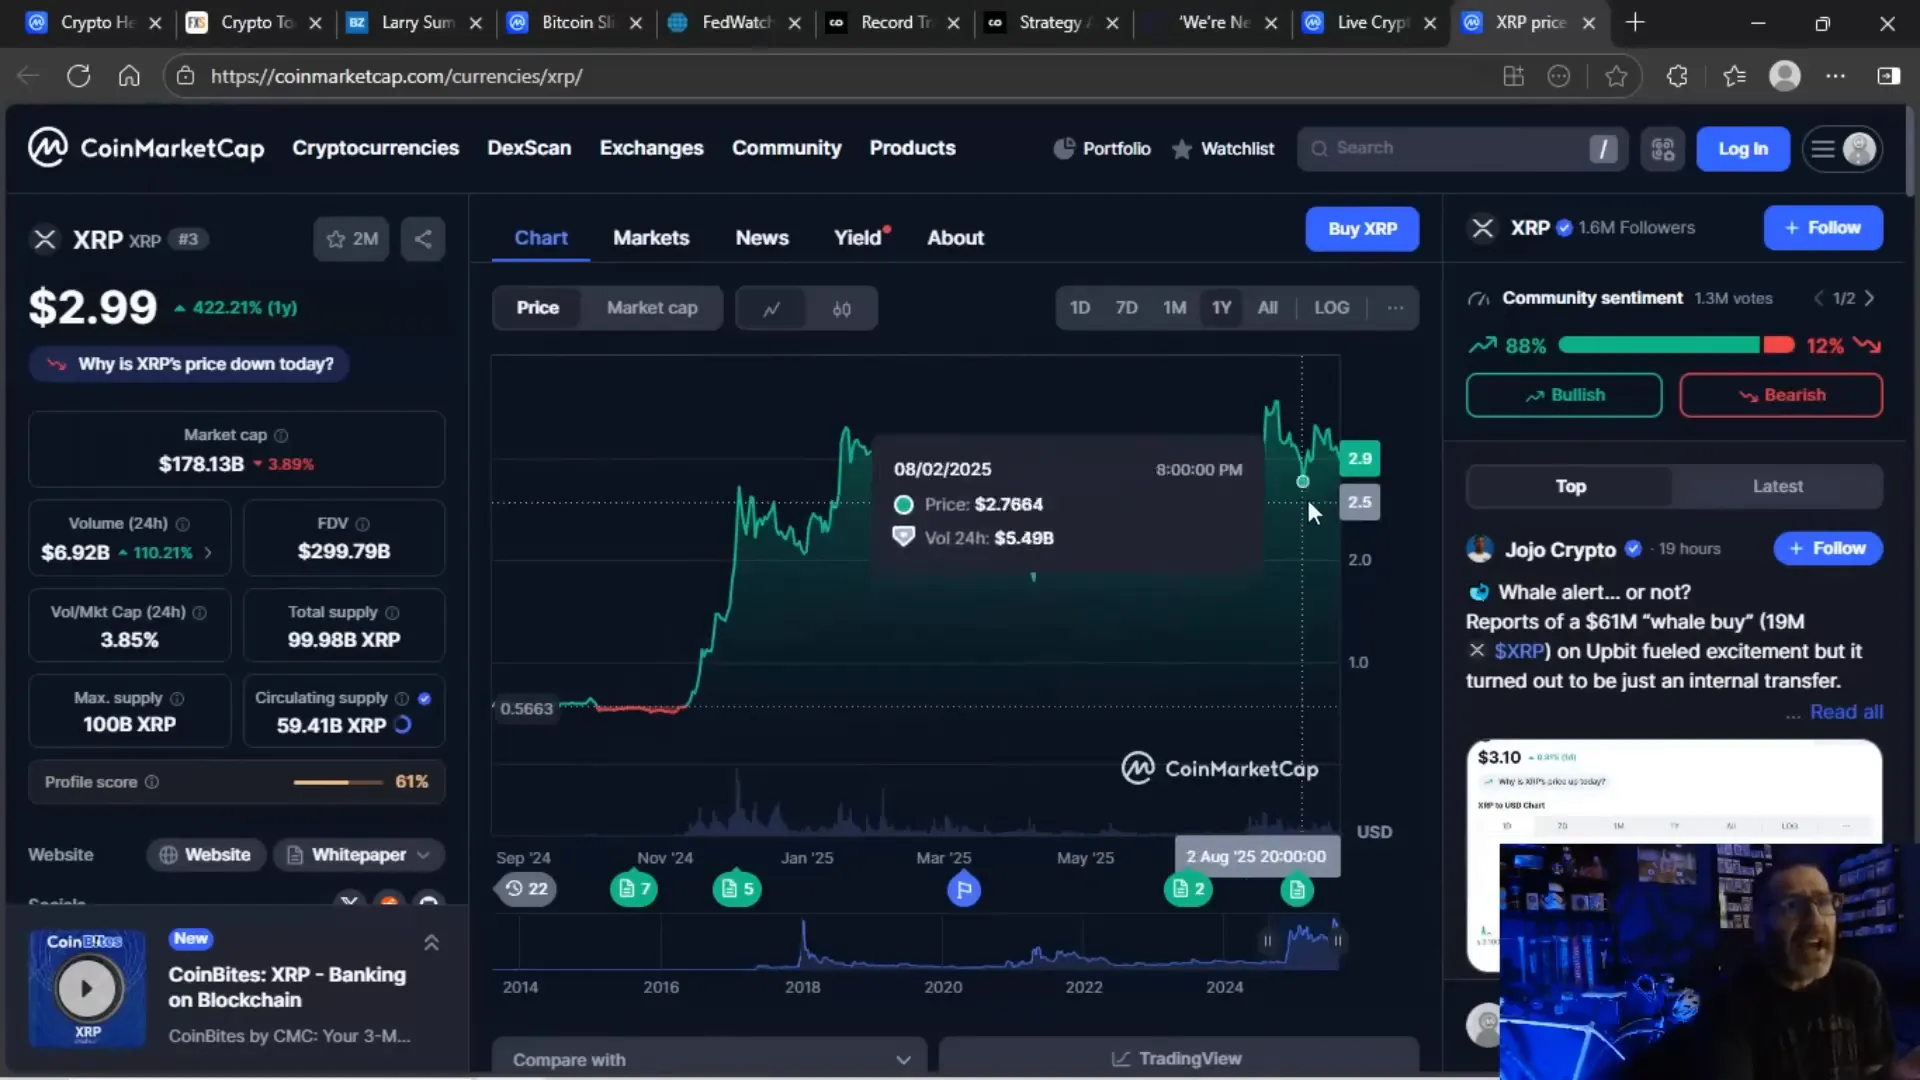Add XRP to watchlist star button
This screenshot has height=1080, width=1920.
coord(351,239)
